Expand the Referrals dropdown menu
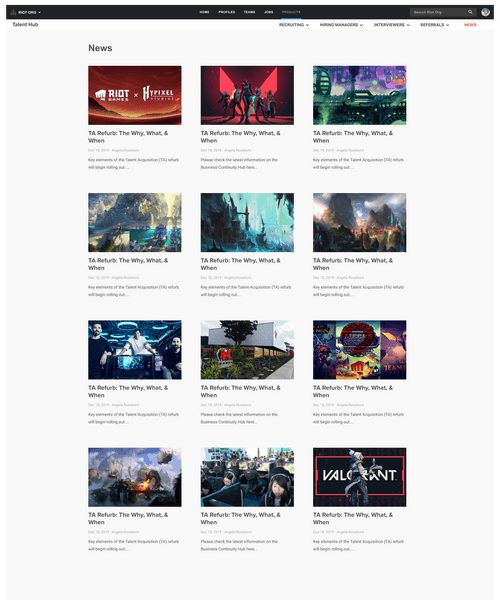 [x=435, y=25]
